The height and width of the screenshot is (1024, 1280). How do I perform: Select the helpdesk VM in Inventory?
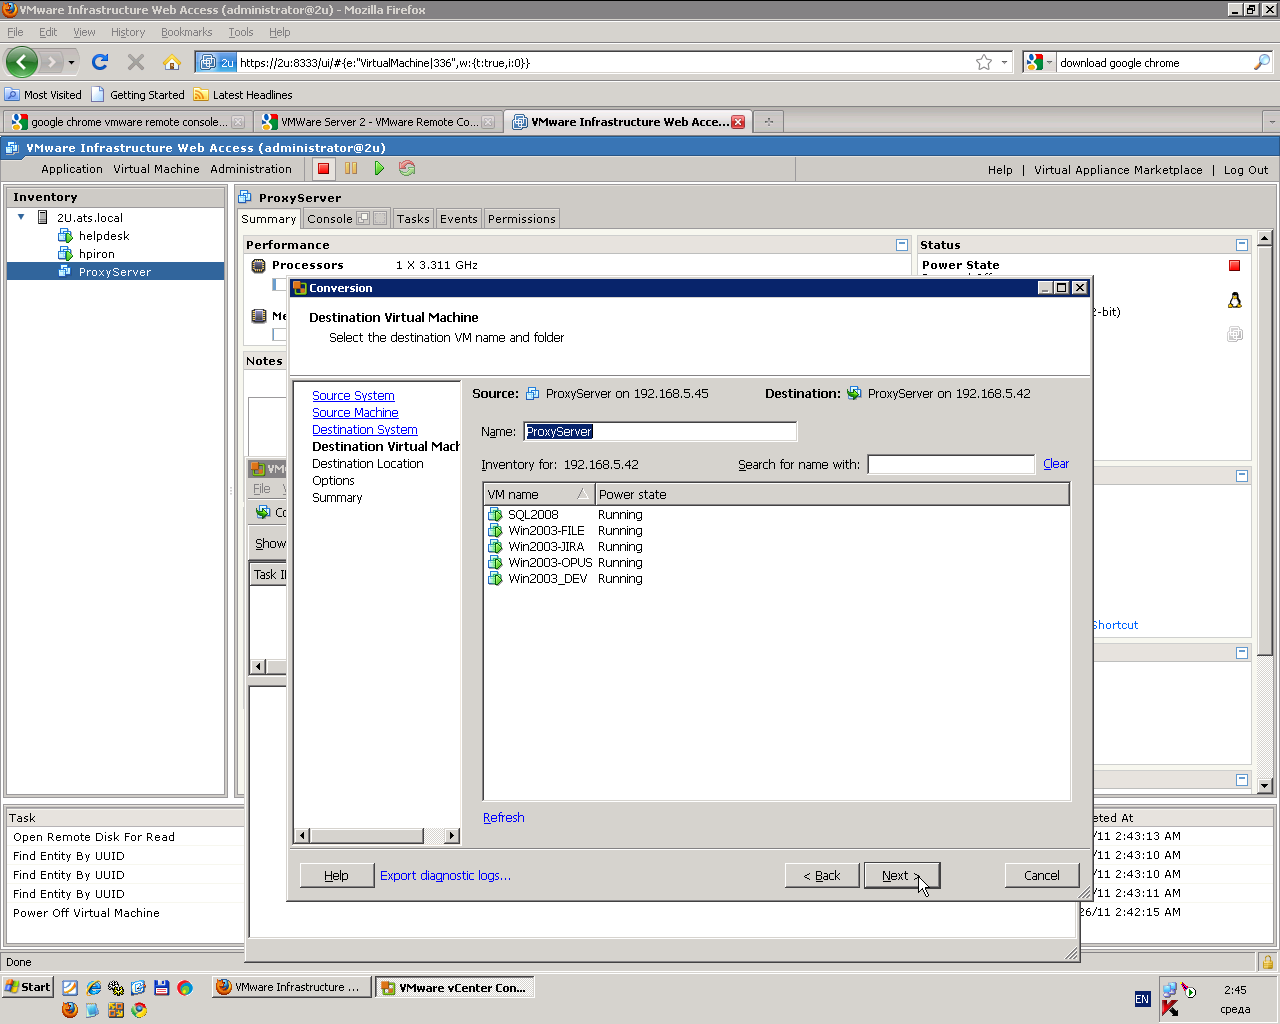click(104, 236)
